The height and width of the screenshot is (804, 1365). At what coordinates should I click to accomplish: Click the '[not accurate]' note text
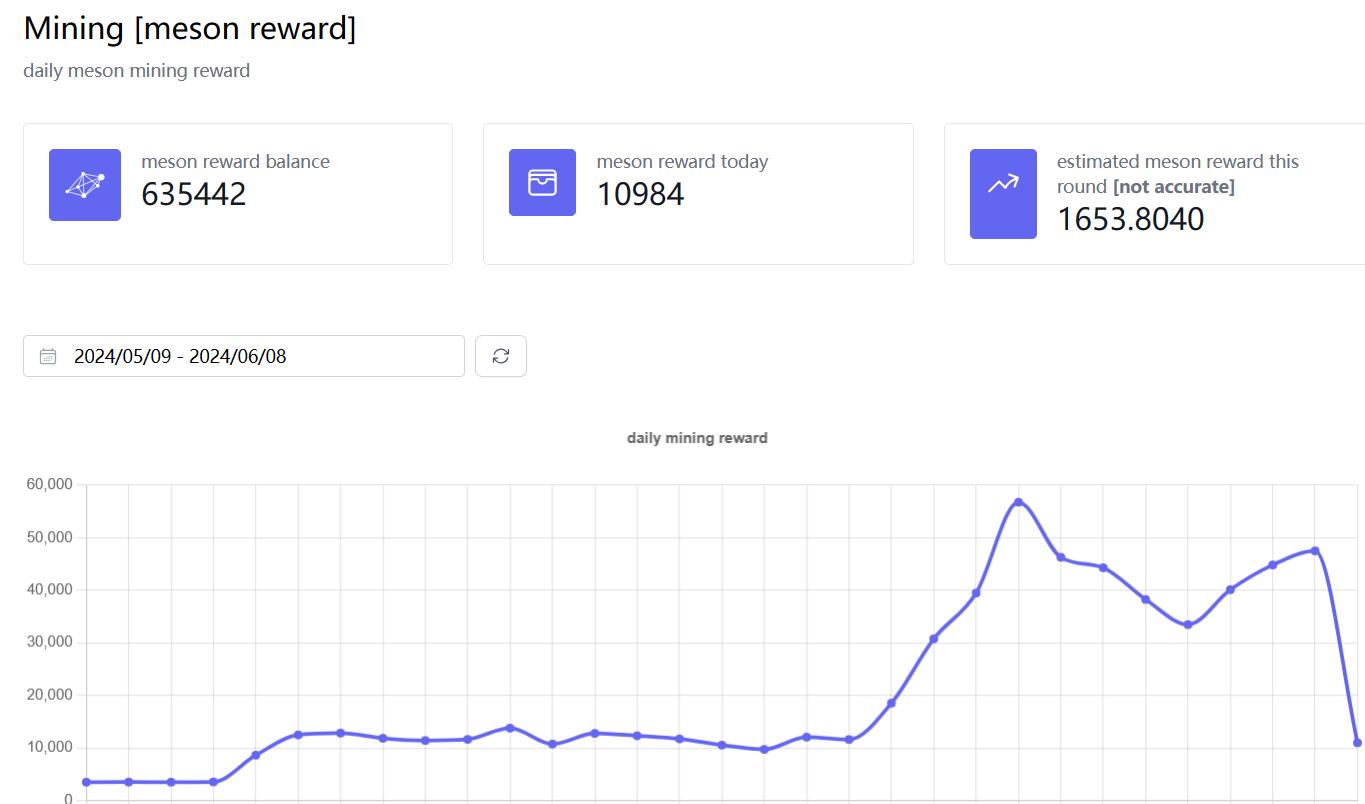[1174, 187]
